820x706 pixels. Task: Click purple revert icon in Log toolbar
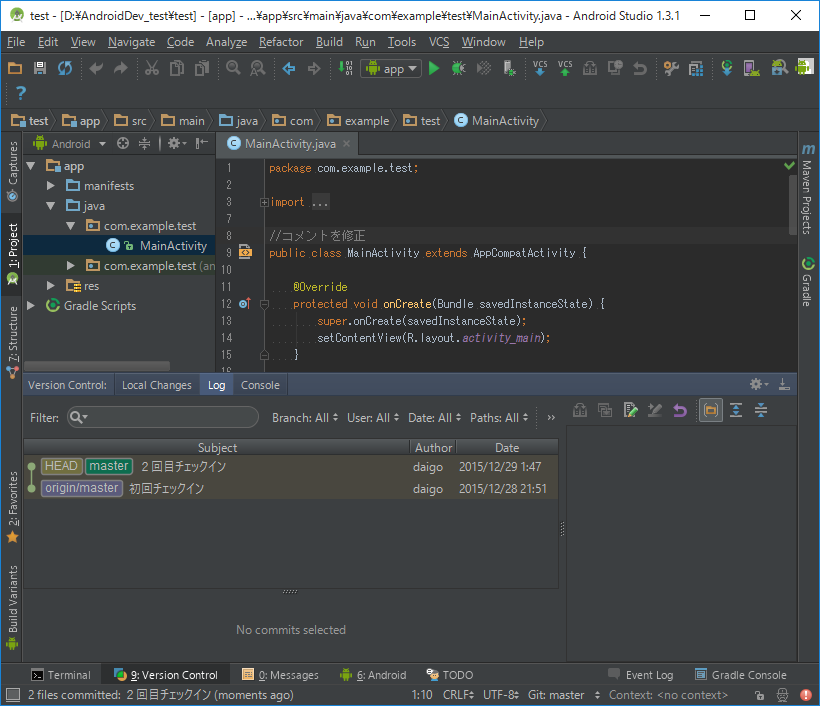point(679,411)
